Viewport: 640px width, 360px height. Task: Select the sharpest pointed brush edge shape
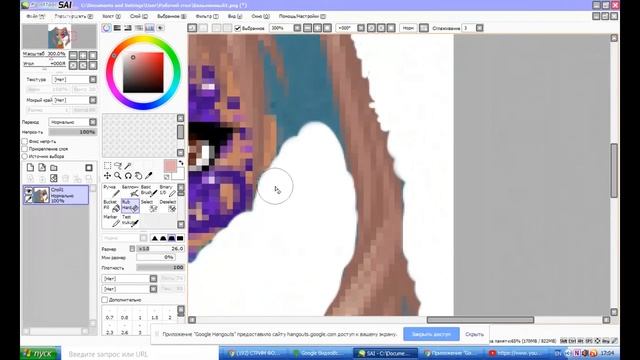click(x=155, y=238)
